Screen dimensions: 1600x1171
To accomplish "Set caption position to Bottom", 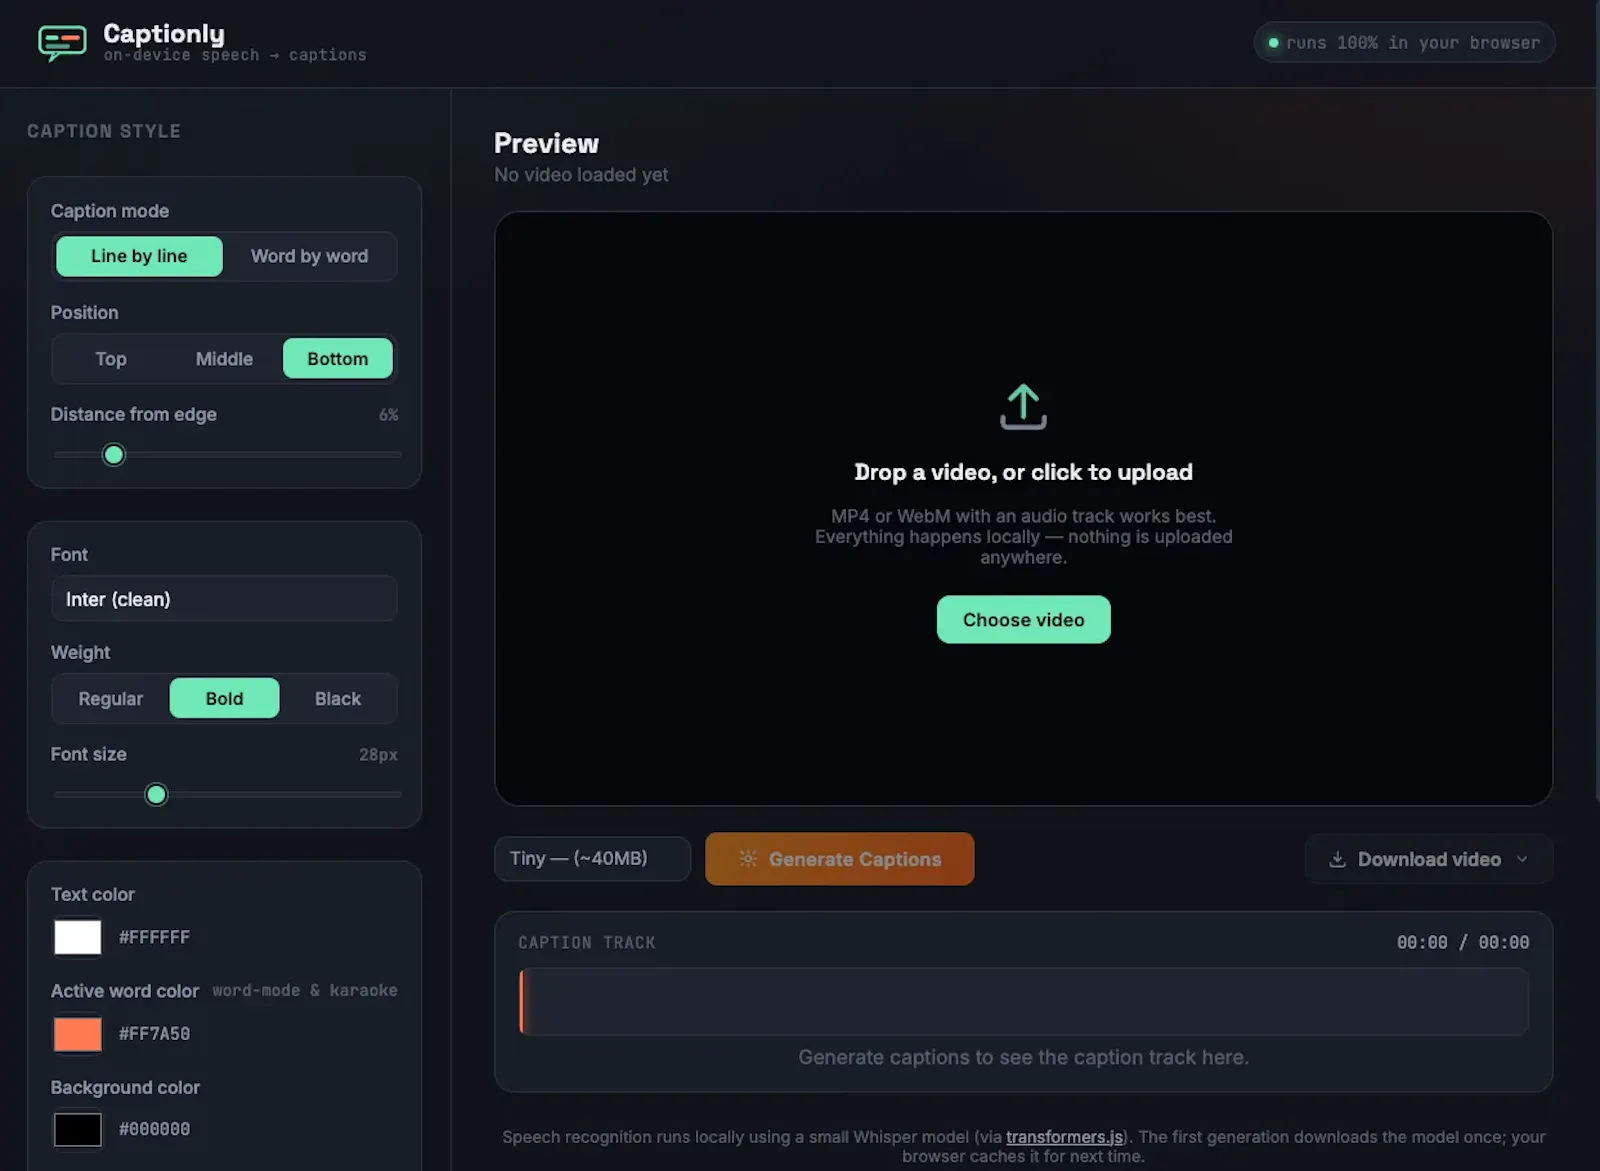I will point(337,359).
